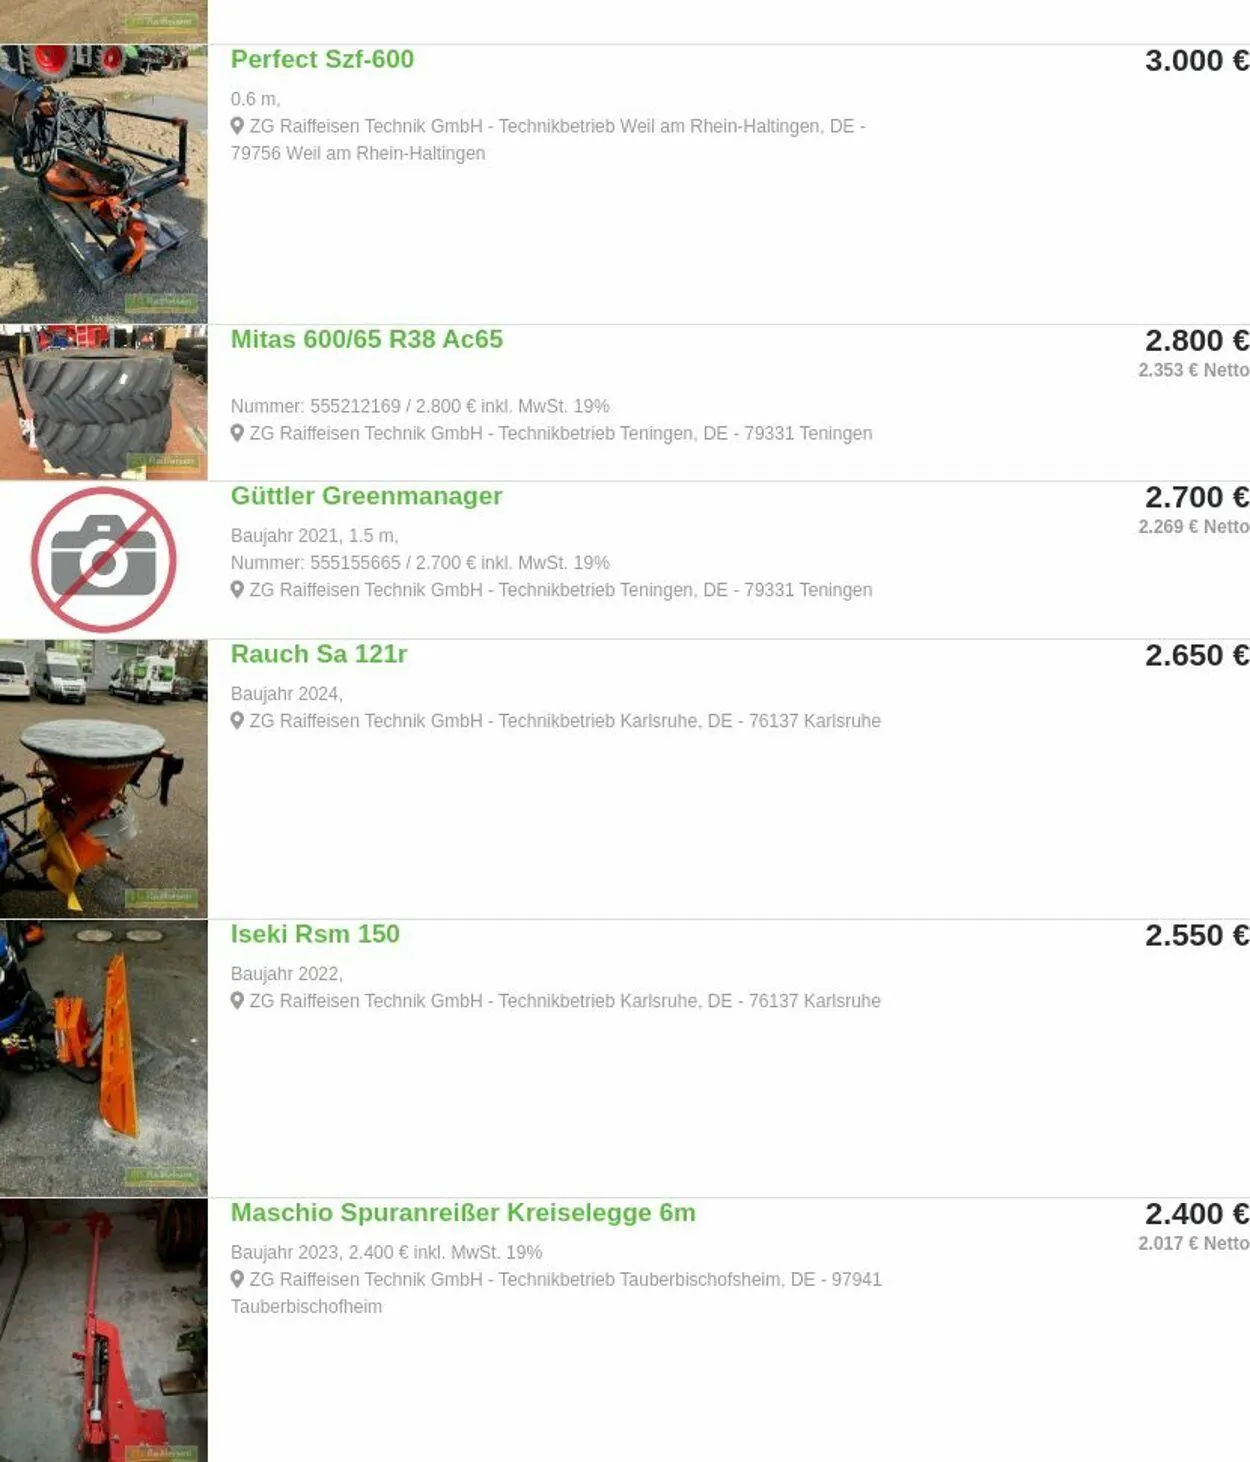Open the Perfect Szf-600 listing title

[322, 59]
